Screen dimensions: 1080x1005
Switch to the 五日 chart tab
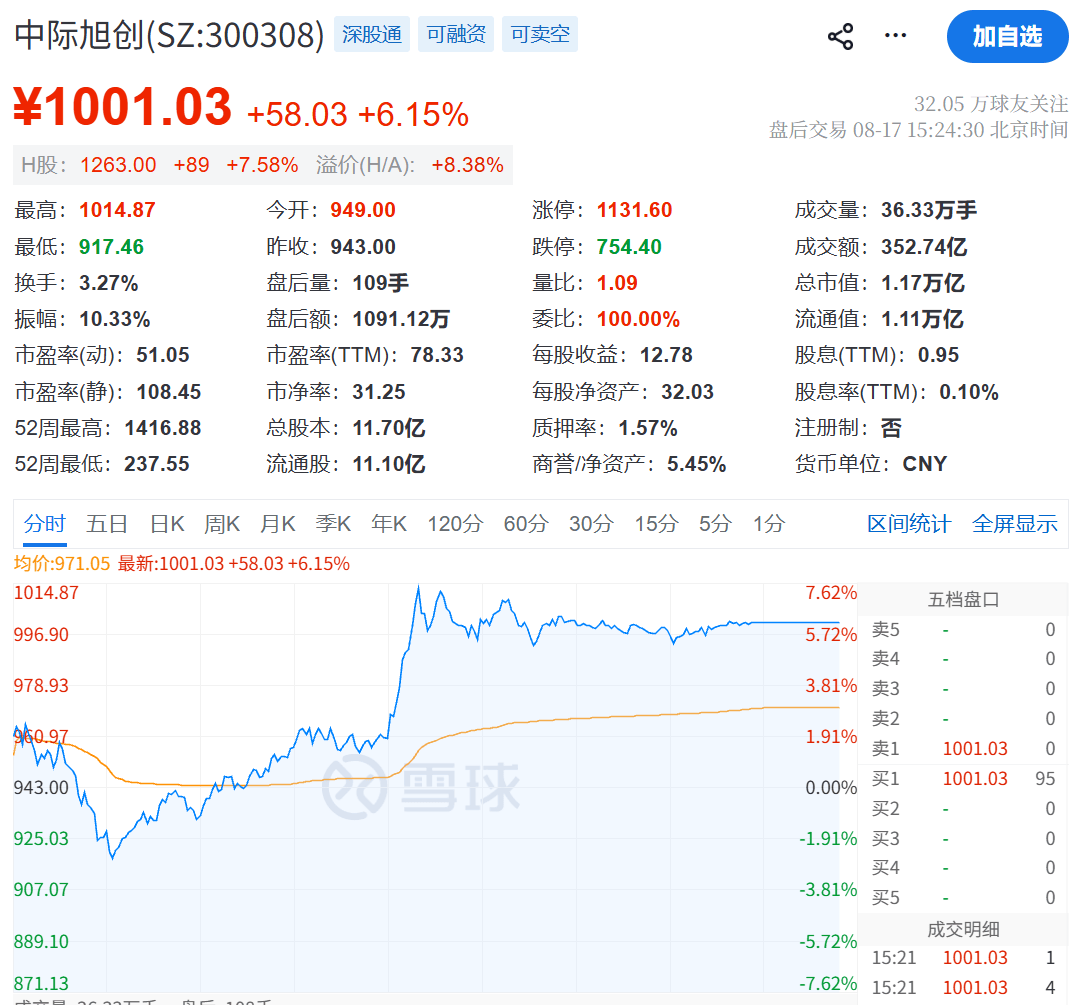(x=107, y=524)
